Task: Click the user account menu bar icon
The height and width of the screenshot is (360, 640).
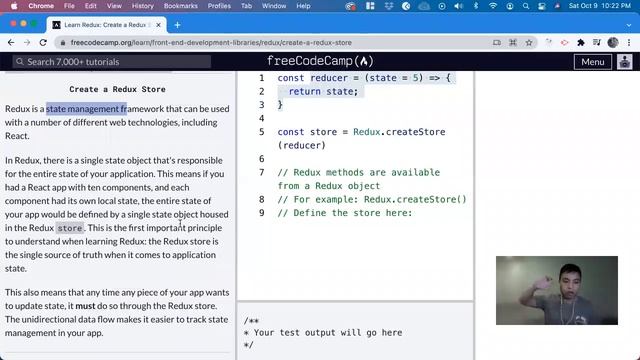Action: (510, 6)
